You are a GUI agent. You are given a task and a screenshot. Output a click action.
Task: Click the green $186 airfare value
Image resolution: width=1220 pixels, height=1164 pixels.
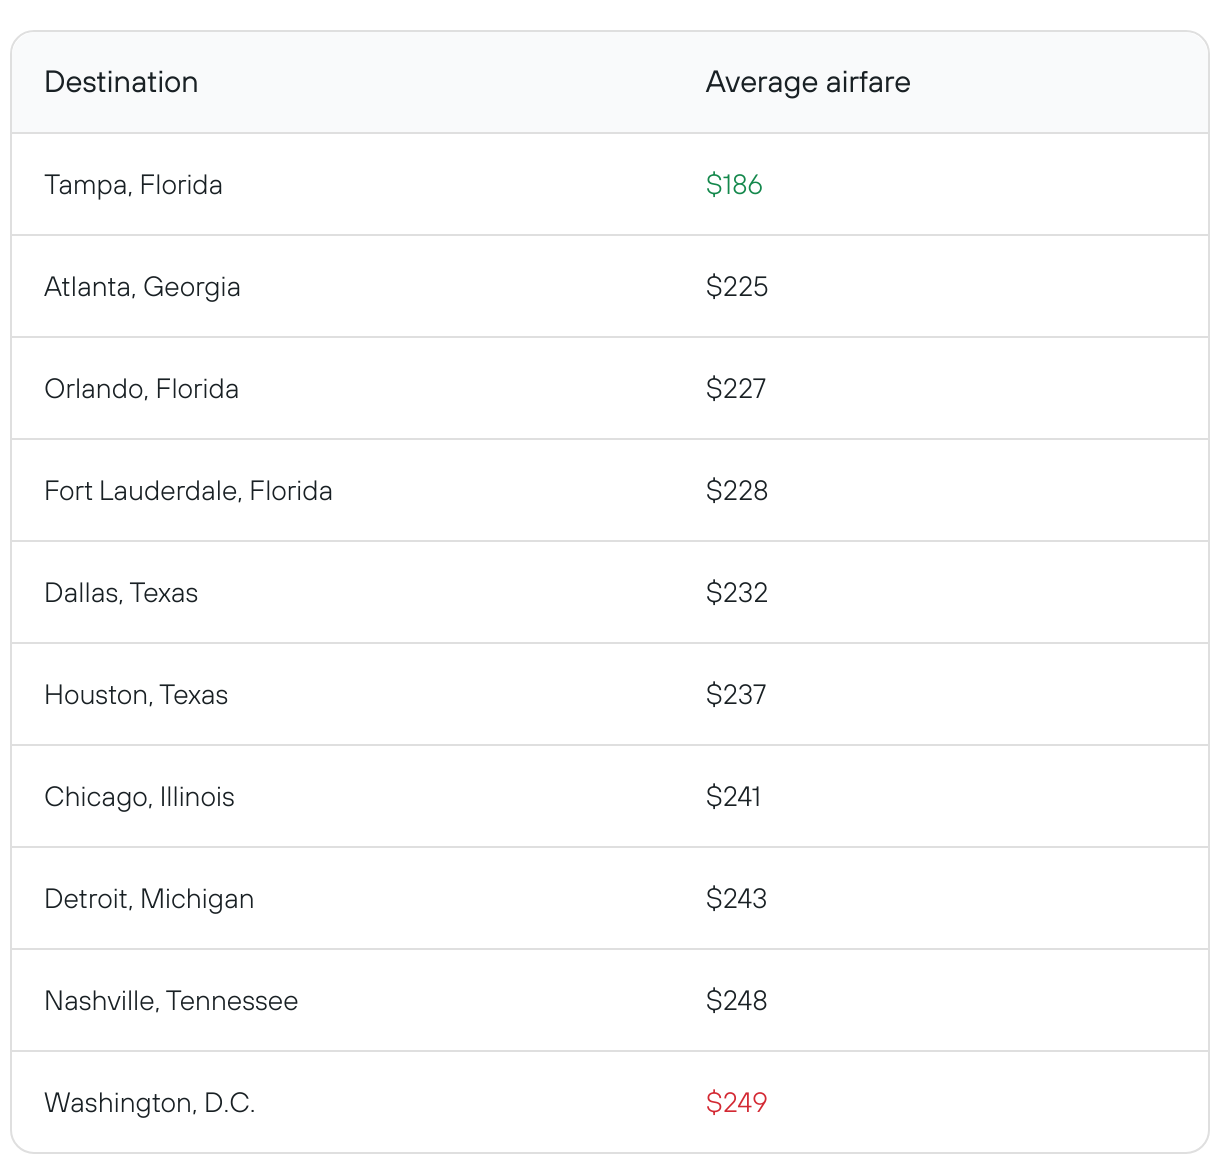[x=734, y=185]
